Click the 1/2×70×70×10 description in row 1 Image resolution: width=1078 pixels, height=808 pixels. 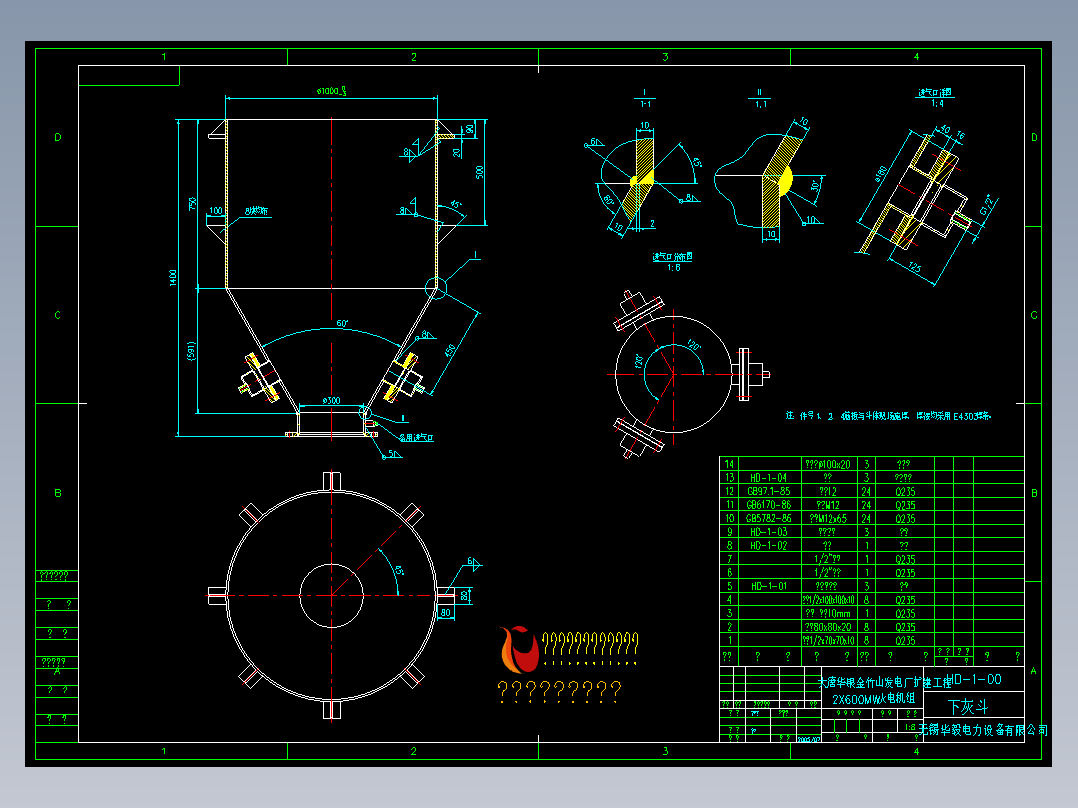point(828,640)
